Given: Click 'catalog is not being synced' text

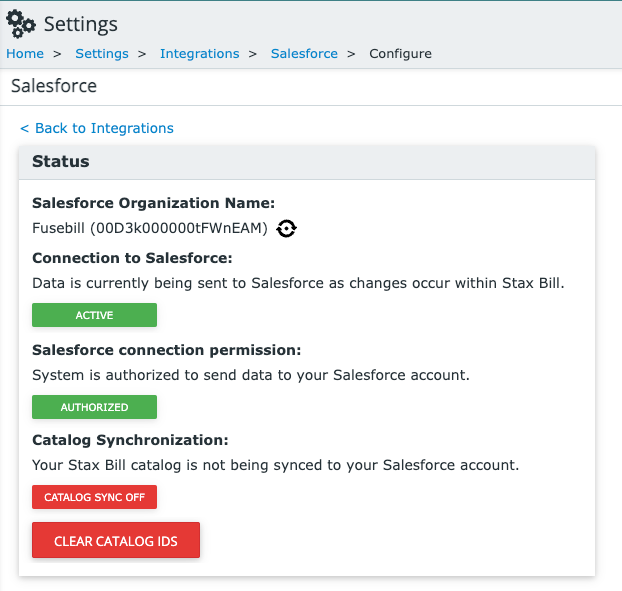Looking at the screenshot, I should point(276,465).
